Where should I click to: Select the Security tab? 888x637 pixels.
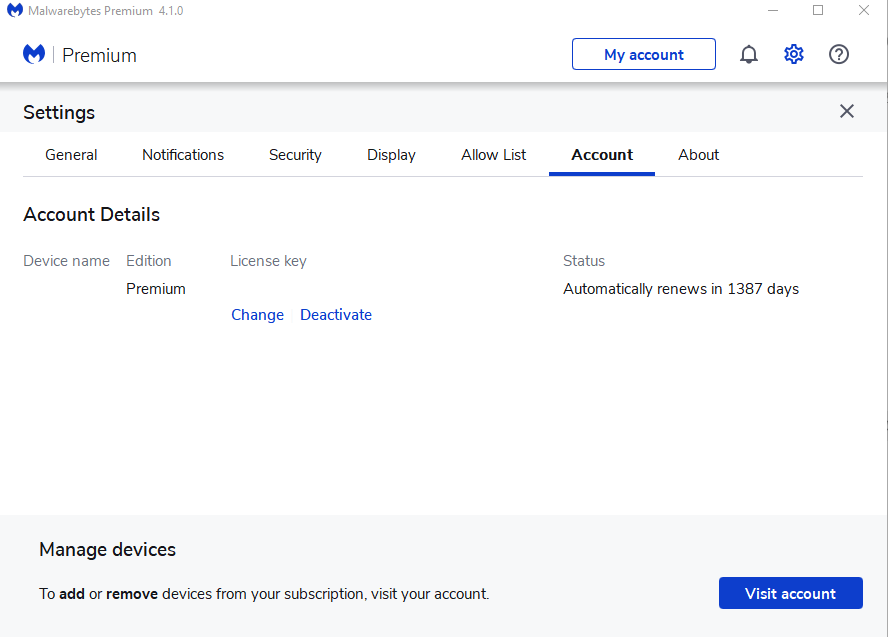(x=295, y=155)
